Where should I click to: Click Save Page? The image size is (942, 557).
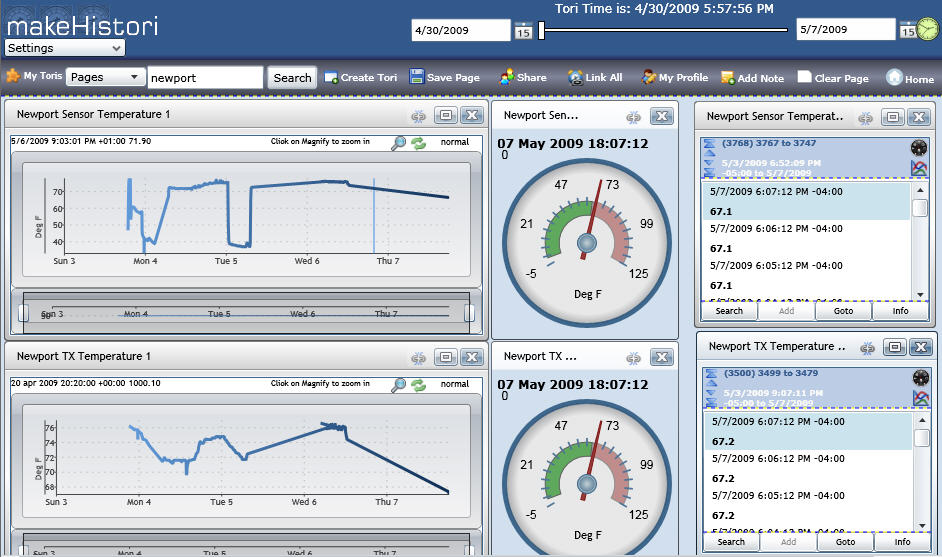point(445,77)
